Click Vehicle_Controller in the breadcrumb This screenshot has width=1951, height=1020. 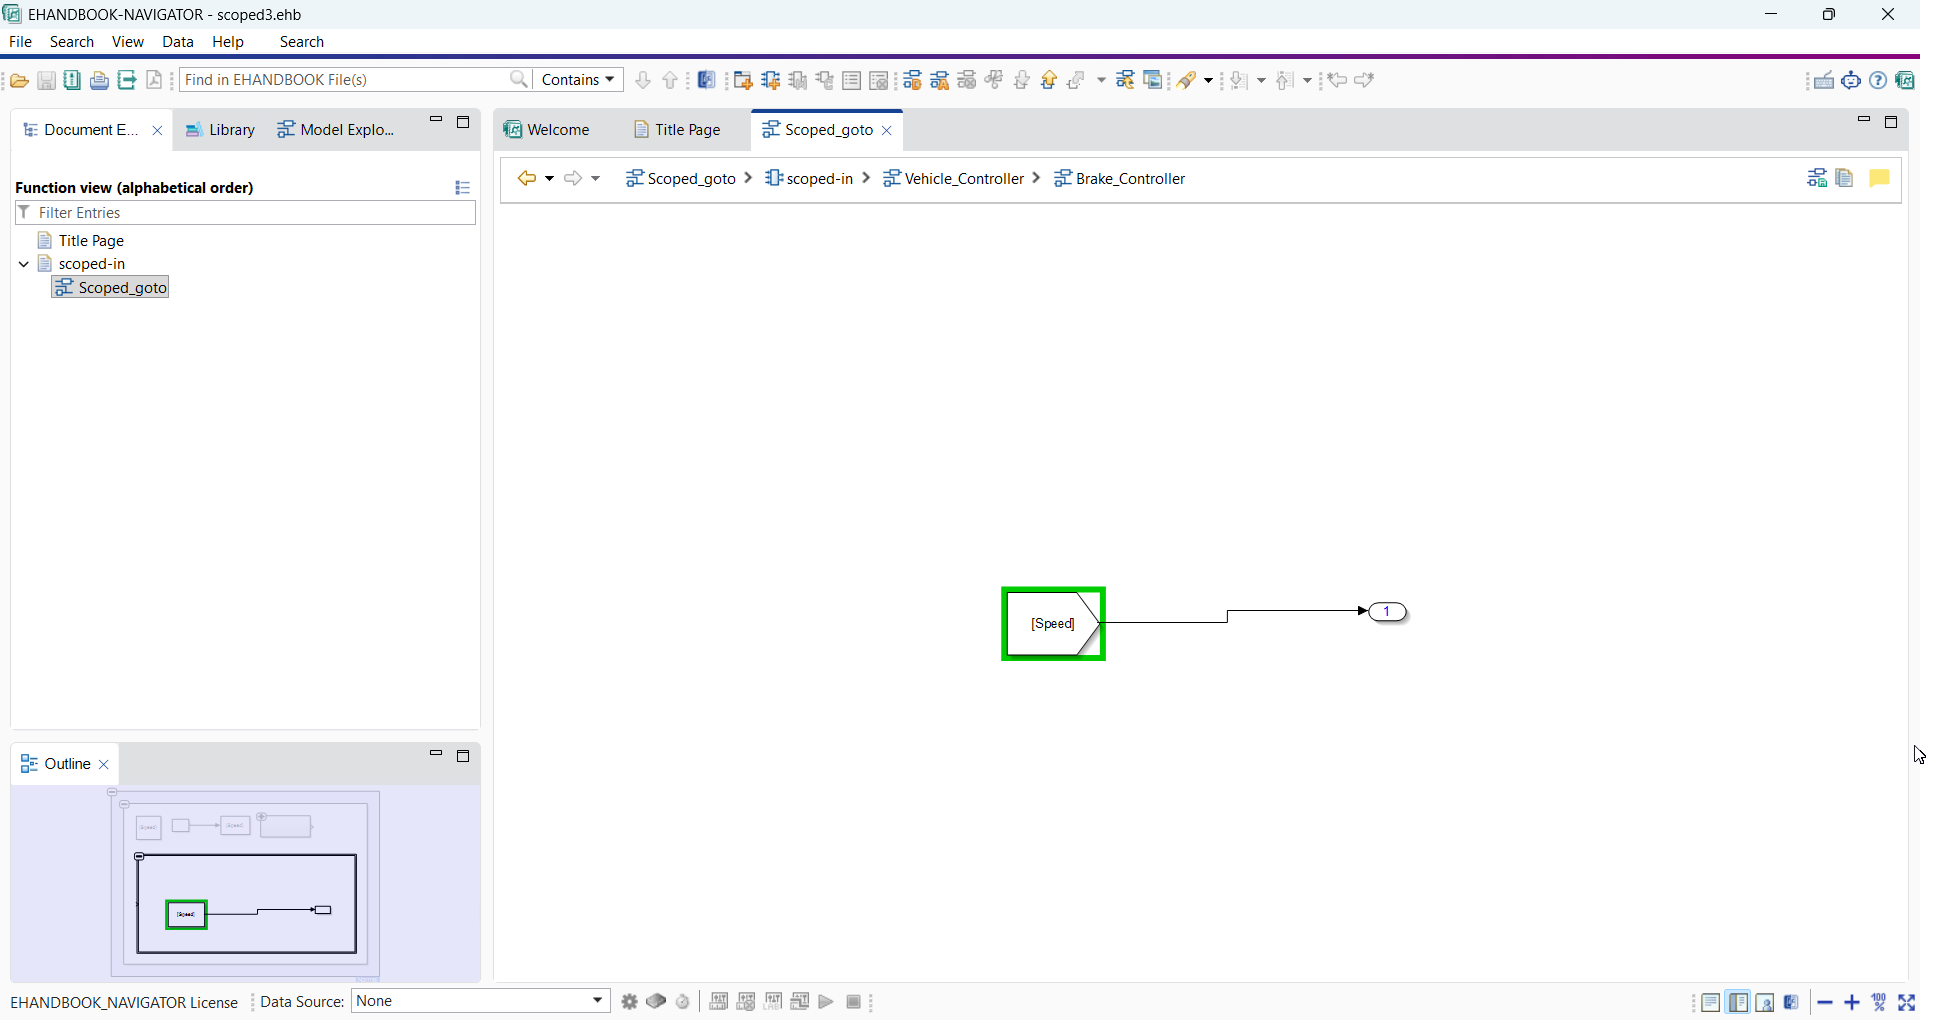click(x=954, y=178)
